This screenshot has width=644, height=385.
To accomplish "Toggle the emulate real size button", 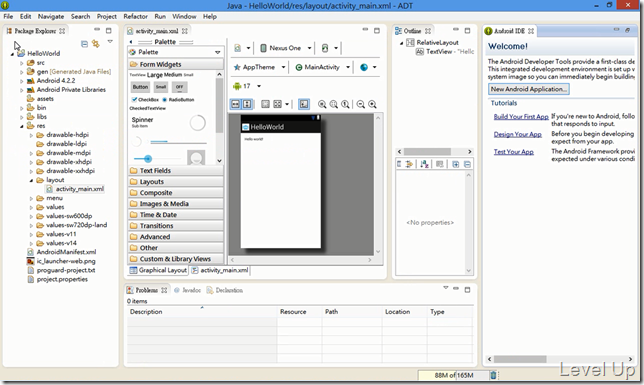I will point(304,104).
